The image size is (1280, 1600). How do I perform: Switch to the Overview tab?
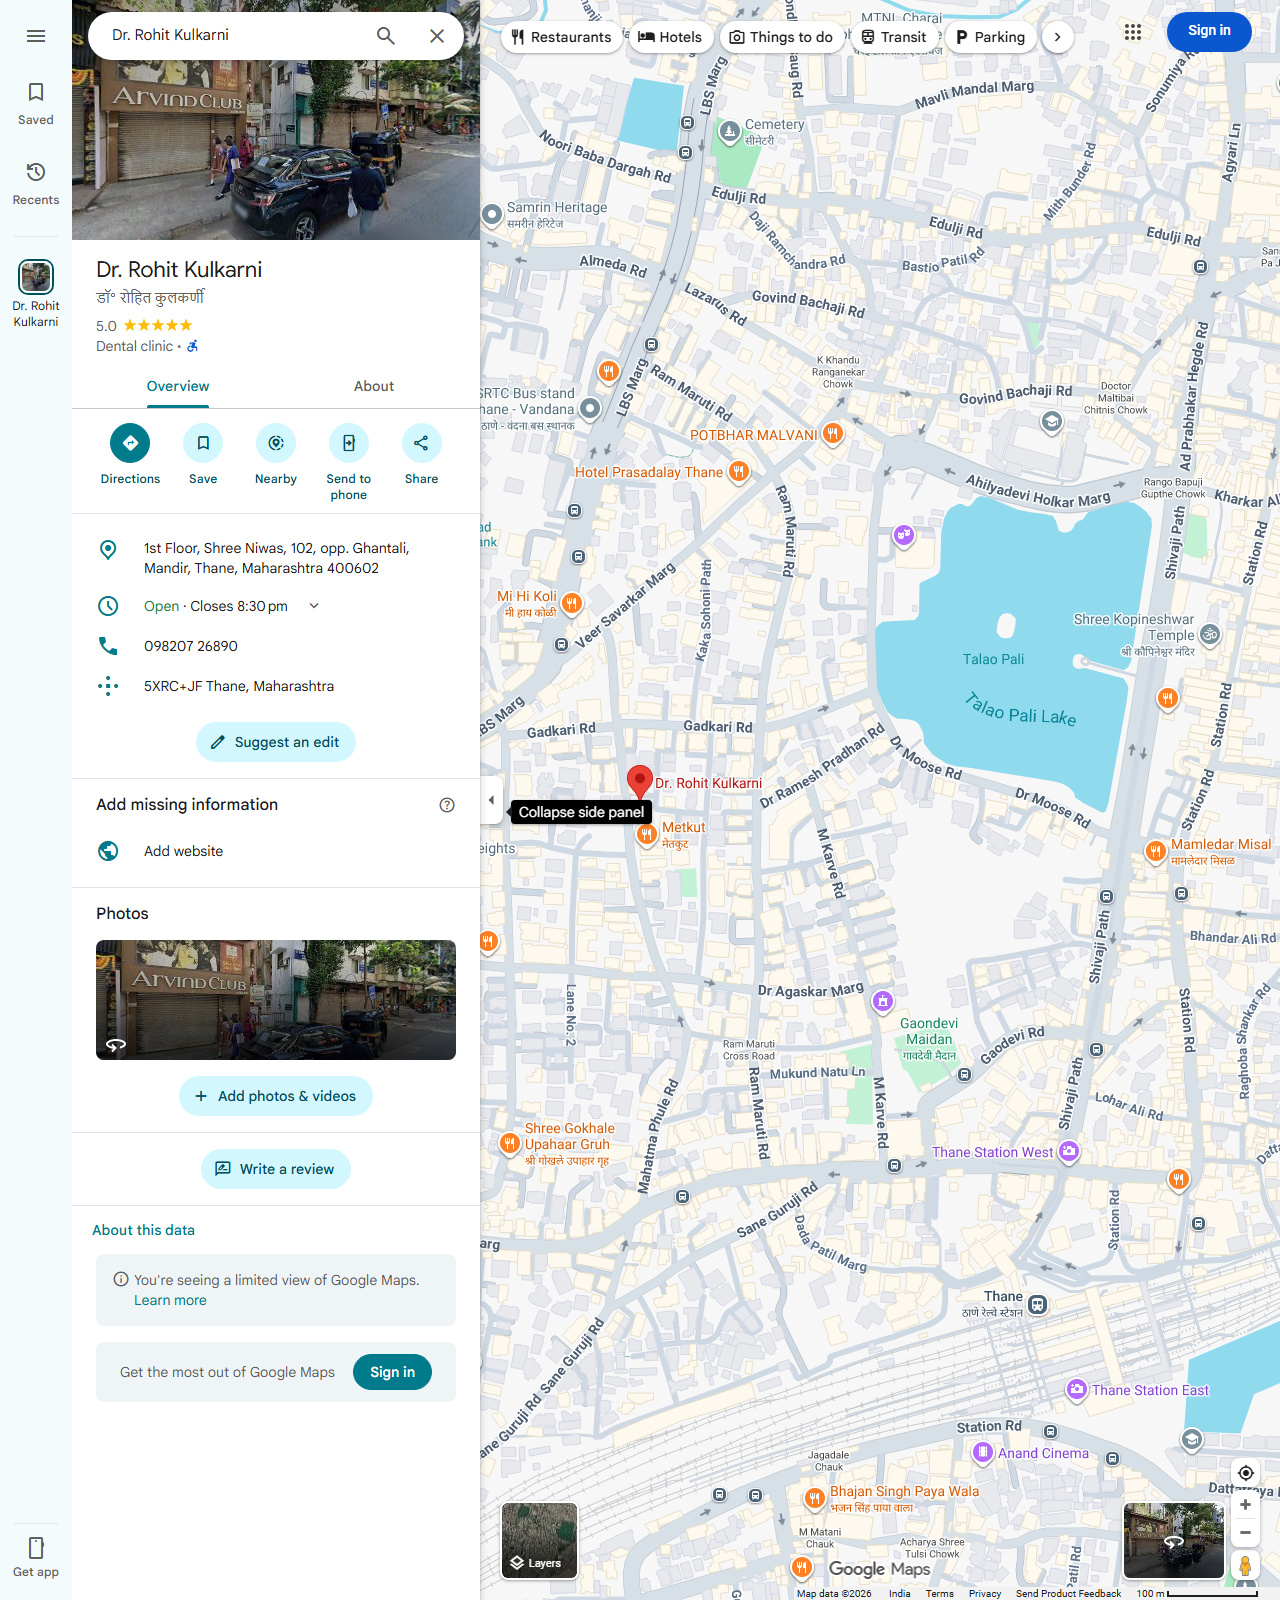point(178,387)
